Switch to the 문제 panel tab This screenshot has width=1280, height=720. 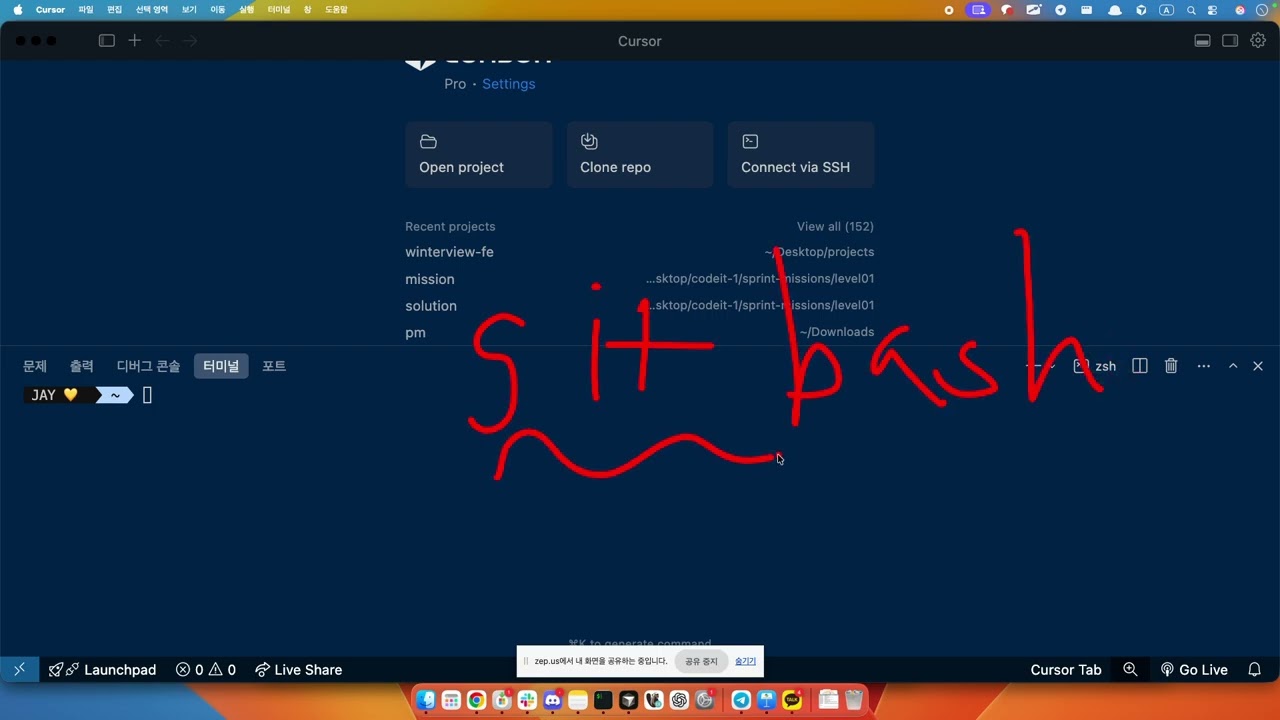(35, 366)
